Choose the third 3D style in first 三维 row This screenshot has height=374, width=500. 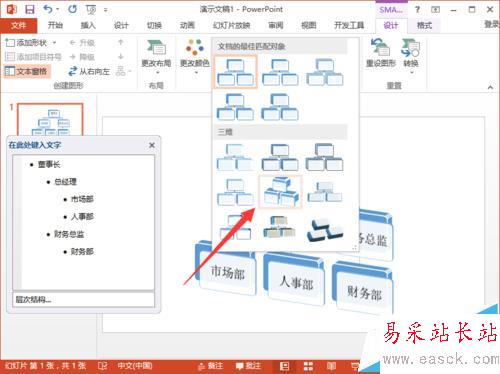point(324,157)
